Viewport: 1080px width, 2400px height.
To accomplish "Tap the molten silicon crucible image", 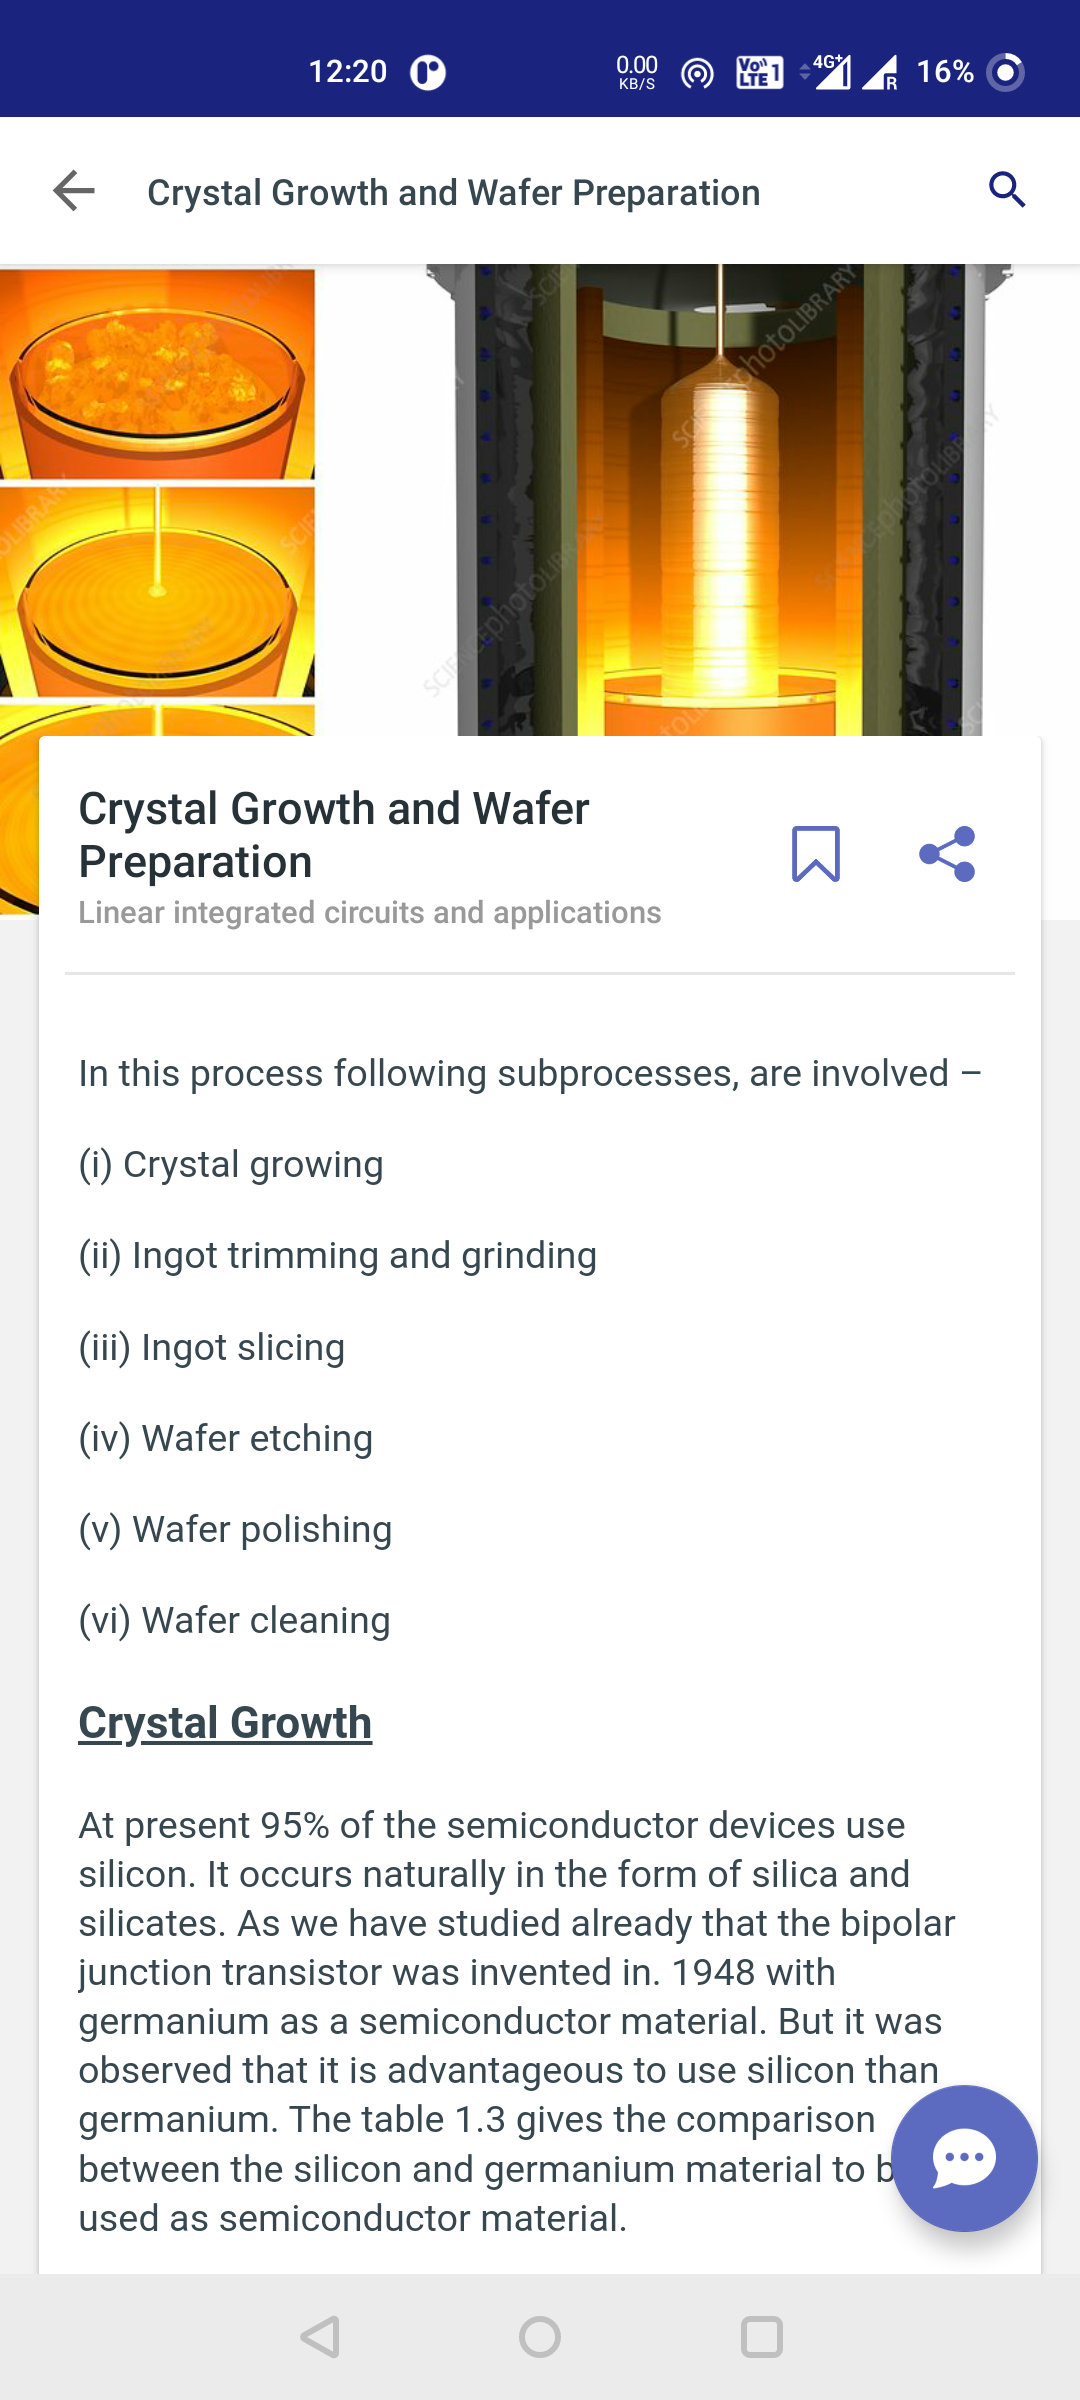I will 158,375.
